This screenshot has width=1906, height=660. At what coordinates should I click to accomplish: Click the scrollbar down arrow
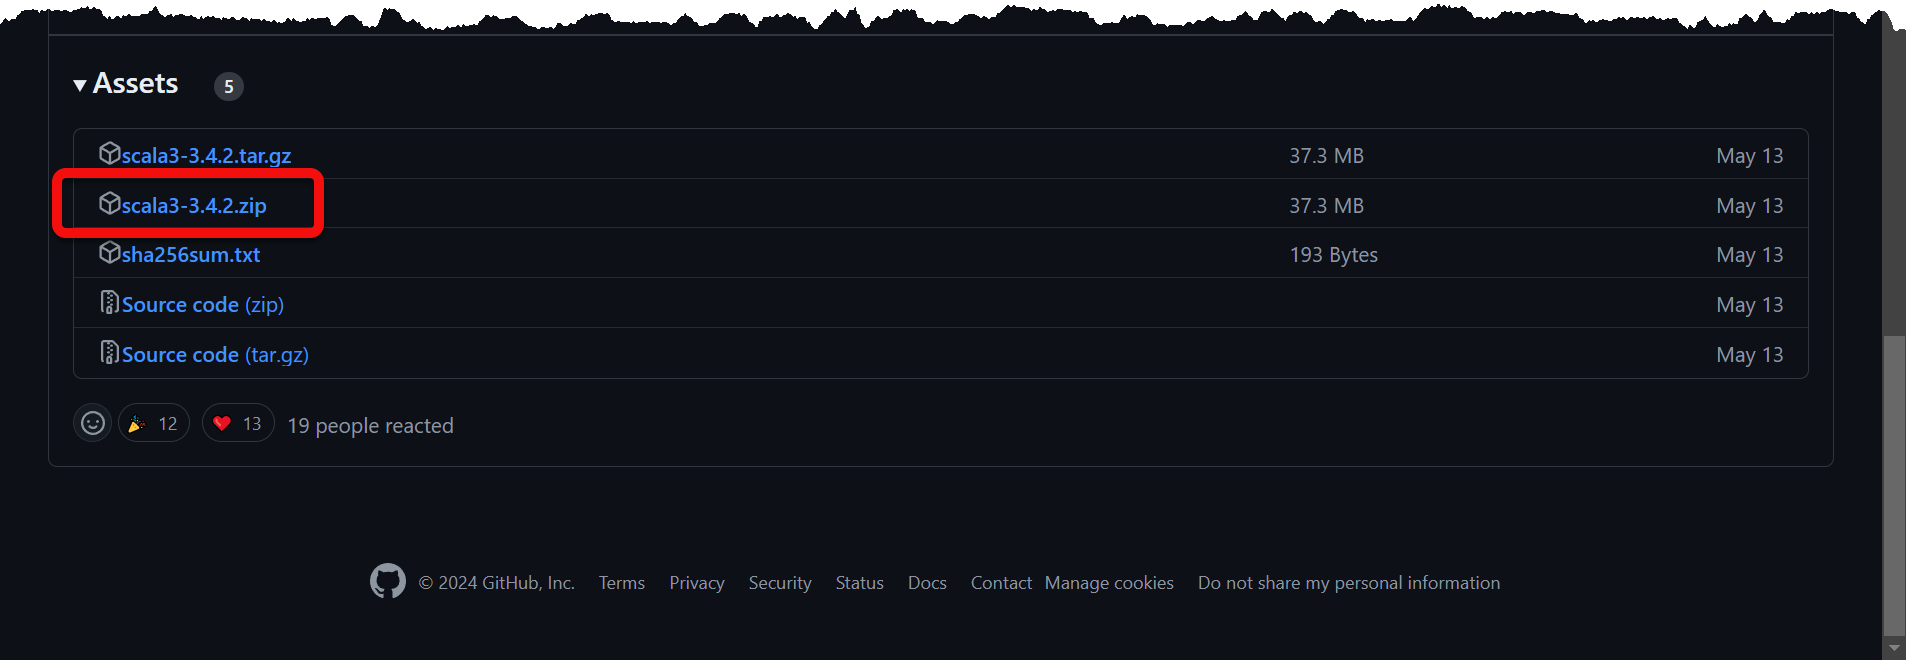(1894, 648)
